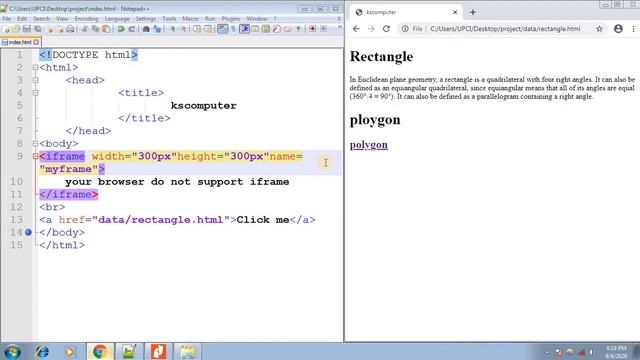Viewport: 640px width, 360px height.
Task: Cut selection with the scissors icon
Action: tap(84, 29)
